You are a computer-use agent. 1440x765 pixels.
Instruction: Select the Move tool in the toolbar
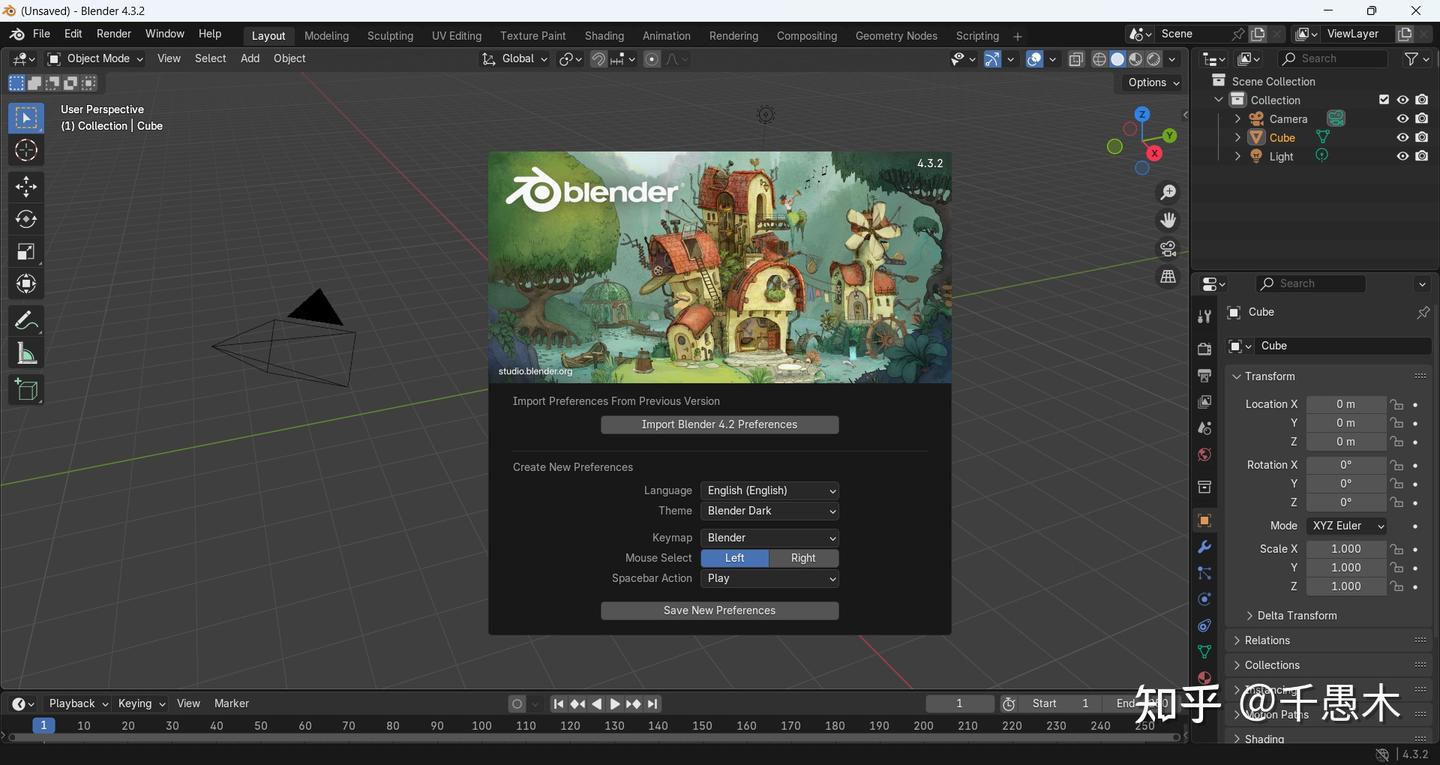pos(26,185)
